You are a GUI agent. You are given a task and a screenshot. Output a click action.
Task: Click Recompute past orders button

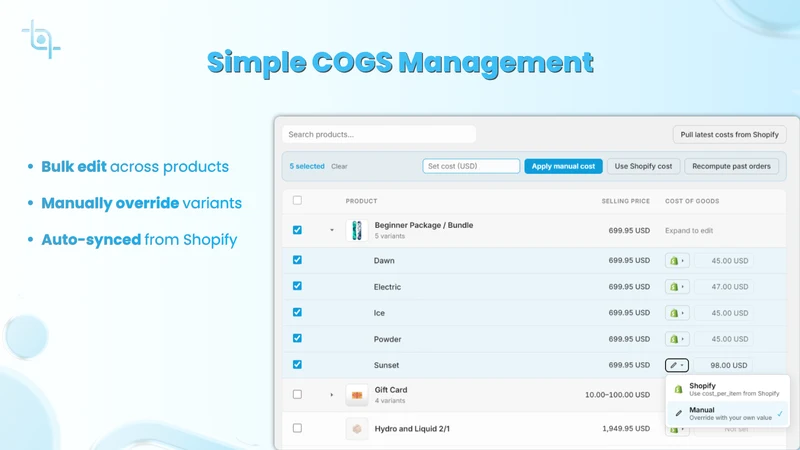731,166
